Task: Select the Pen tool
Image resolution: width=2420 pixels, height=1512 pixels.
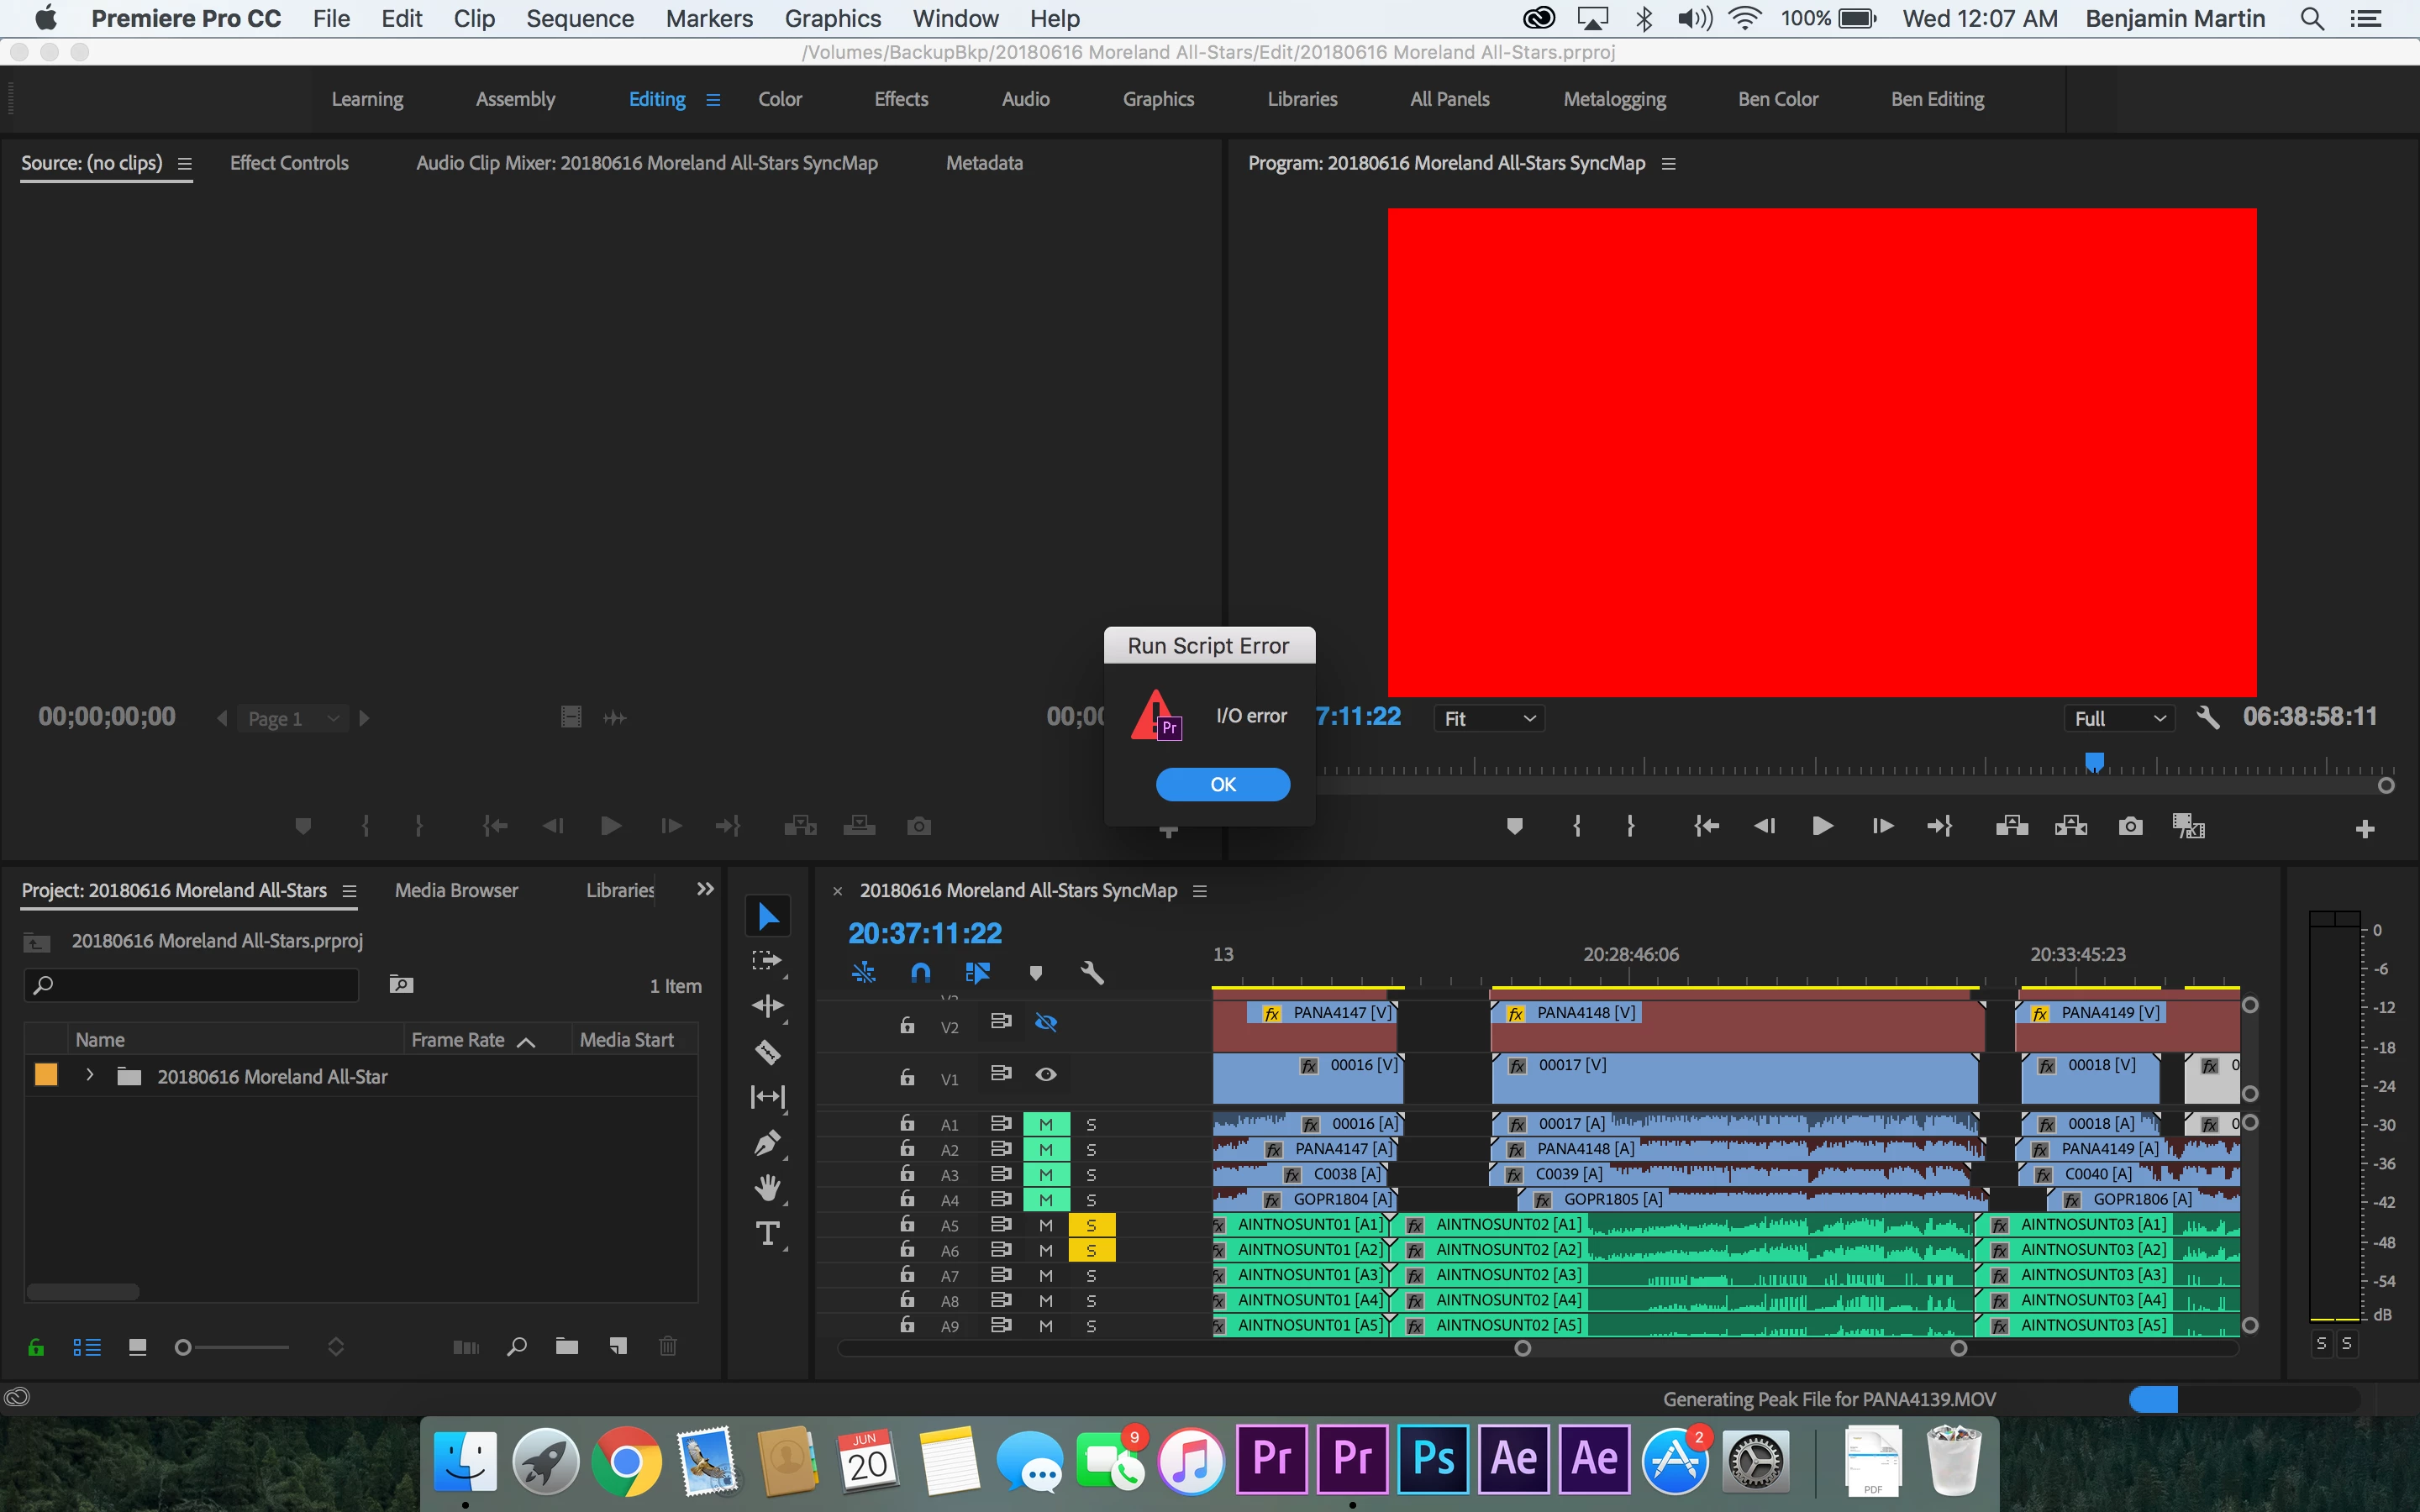Action: (x=767, y=1142)
